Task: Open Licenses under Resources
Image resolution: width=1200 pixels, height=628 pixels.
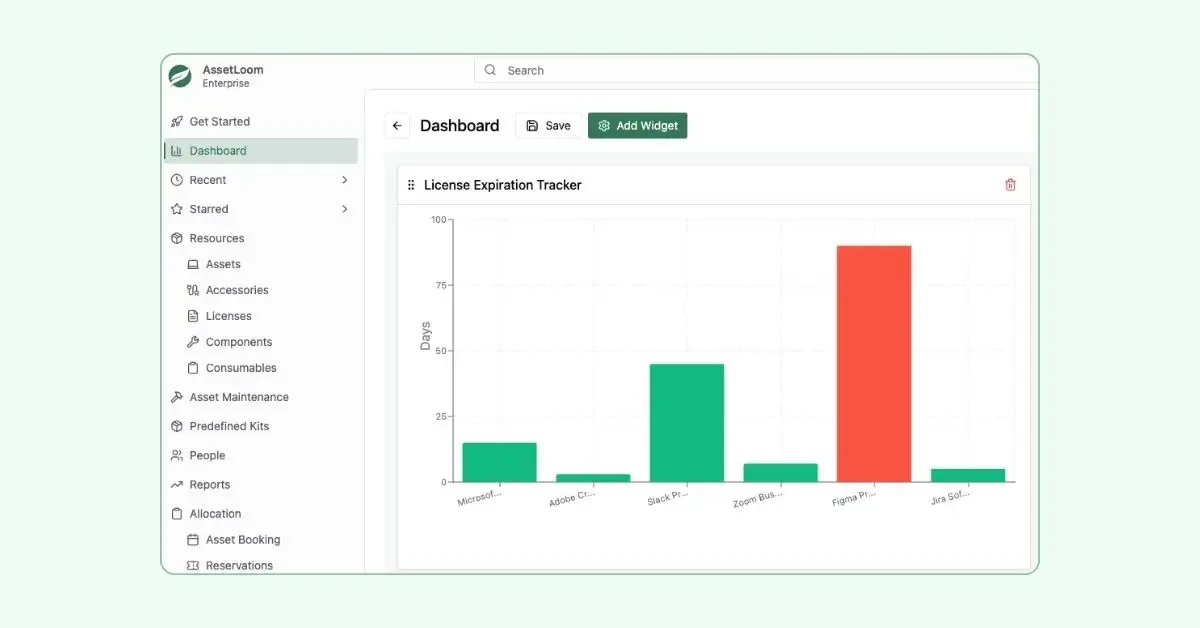Action: click(228, 316)
